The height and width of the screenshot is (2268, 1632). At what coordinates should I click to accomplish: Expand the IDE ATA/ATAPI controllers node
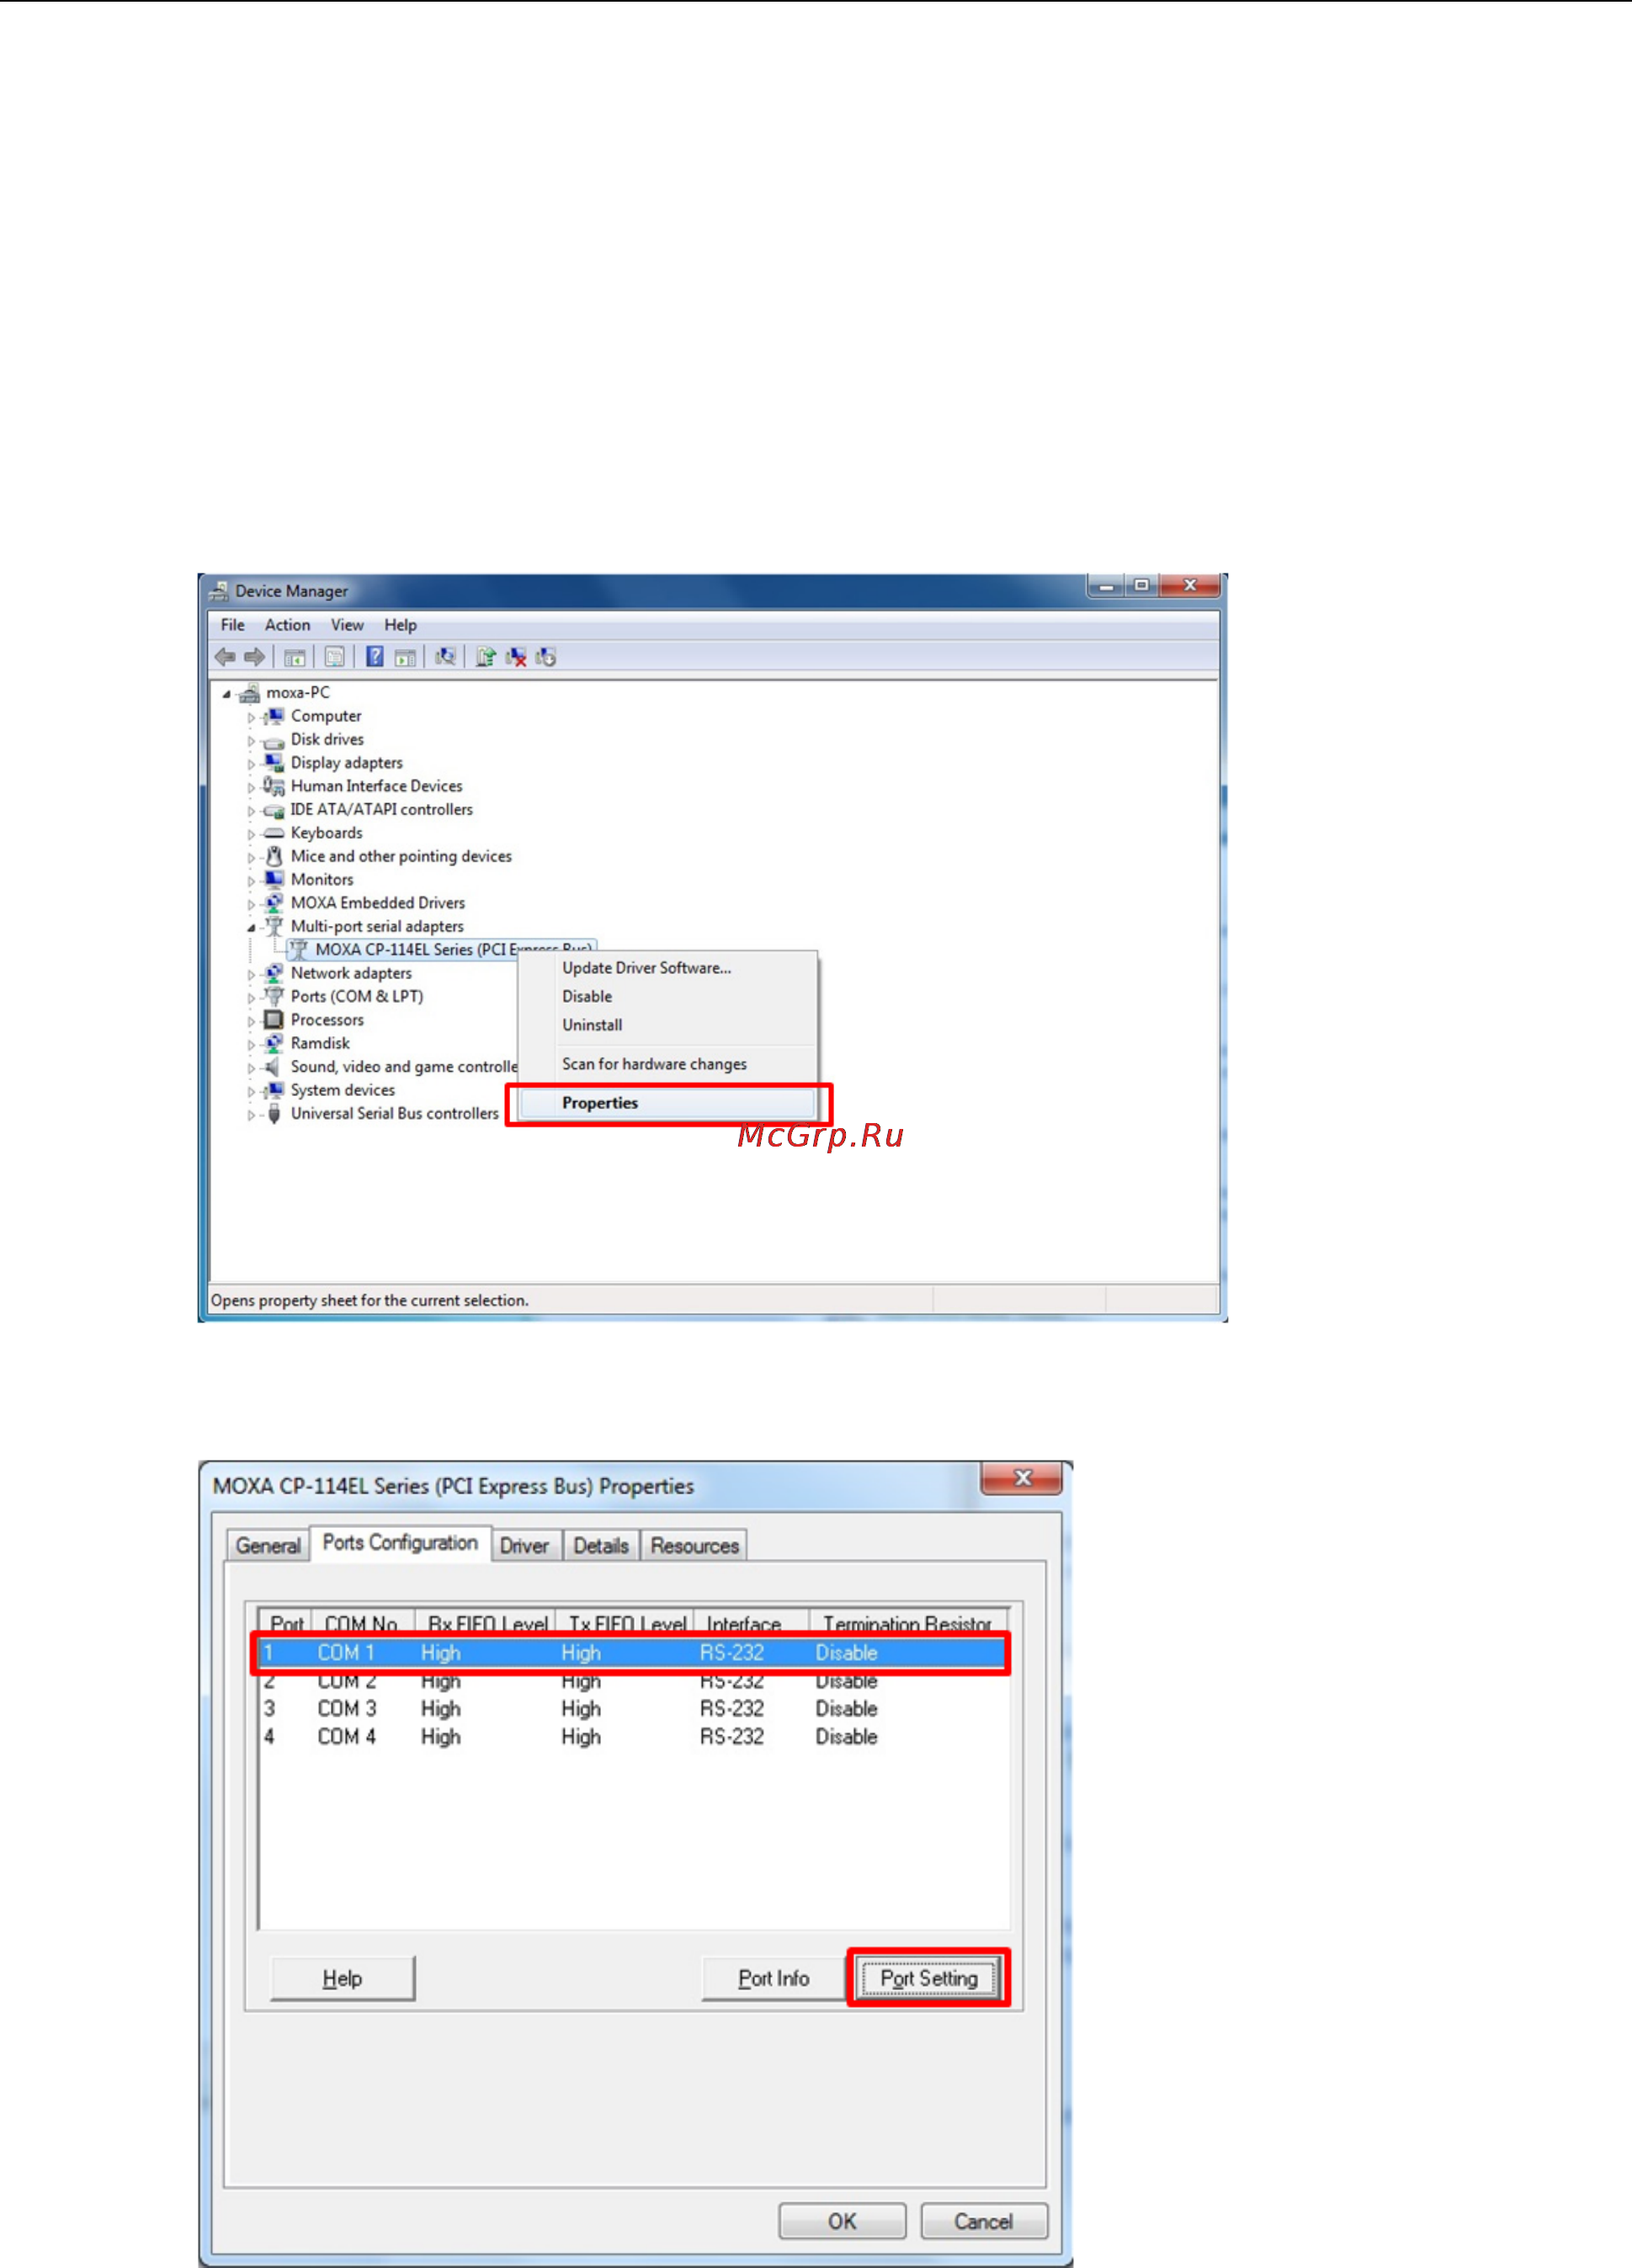point(251,811)
